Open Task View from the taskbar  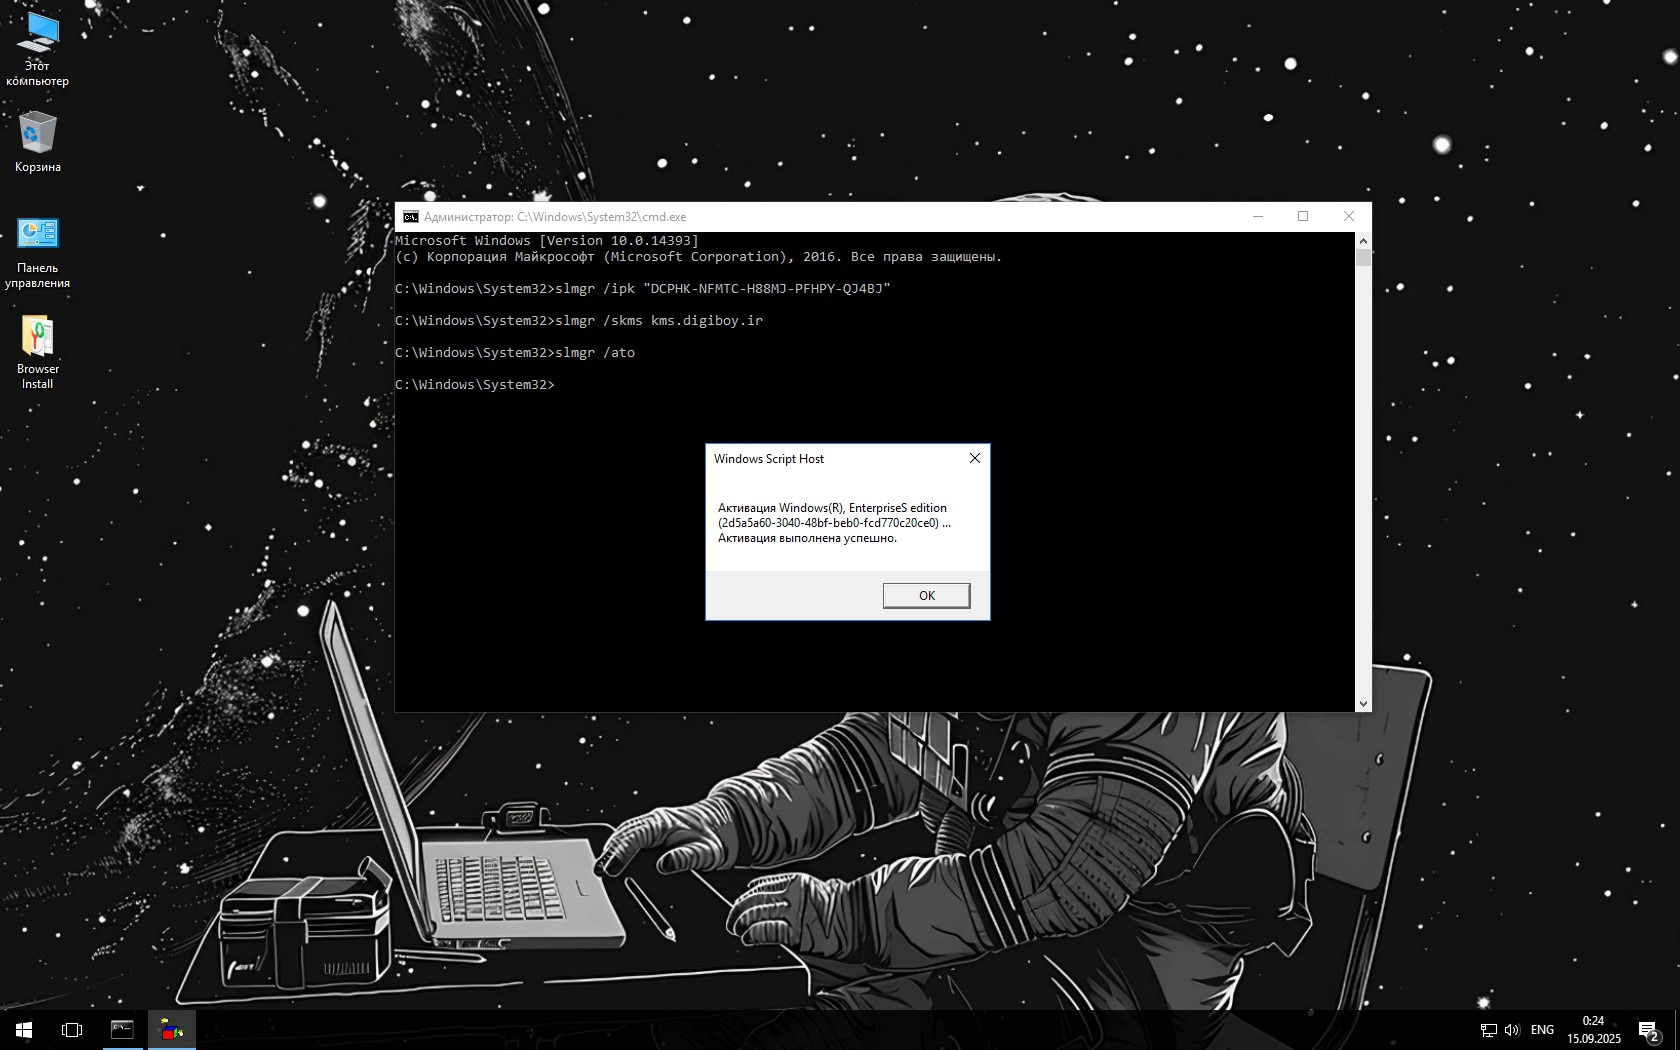[x=72, y=1030]
